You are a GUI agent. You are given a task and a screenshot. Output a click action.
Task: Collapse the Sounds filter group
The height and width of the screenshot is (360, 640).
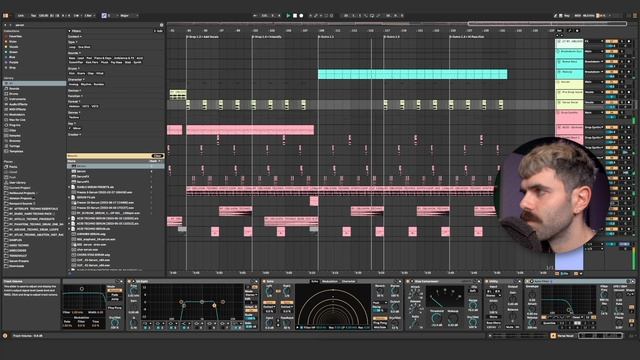point(74,53)
